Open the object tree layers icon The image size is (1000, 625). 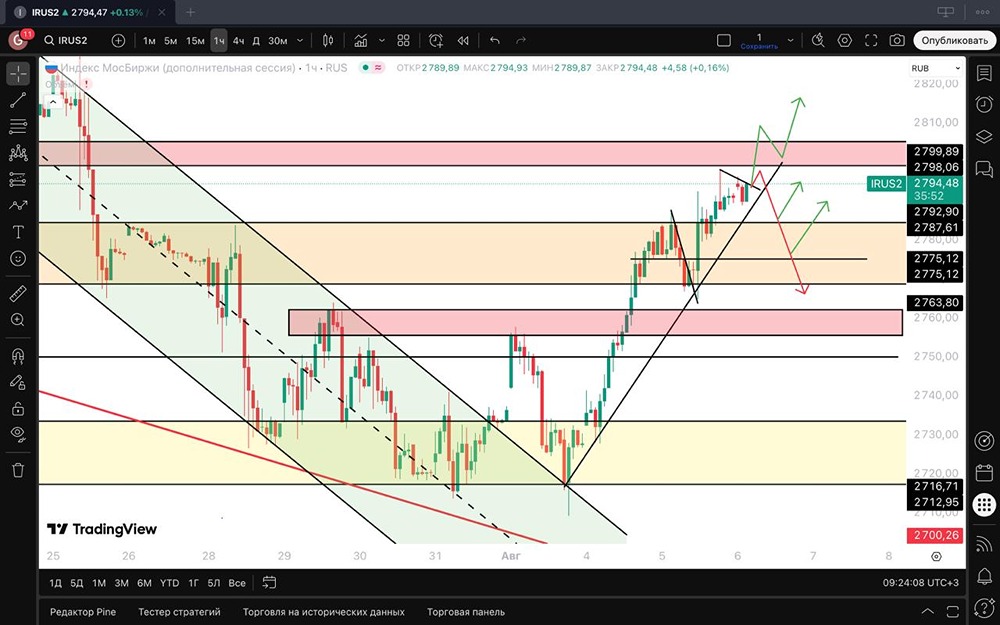983,136
